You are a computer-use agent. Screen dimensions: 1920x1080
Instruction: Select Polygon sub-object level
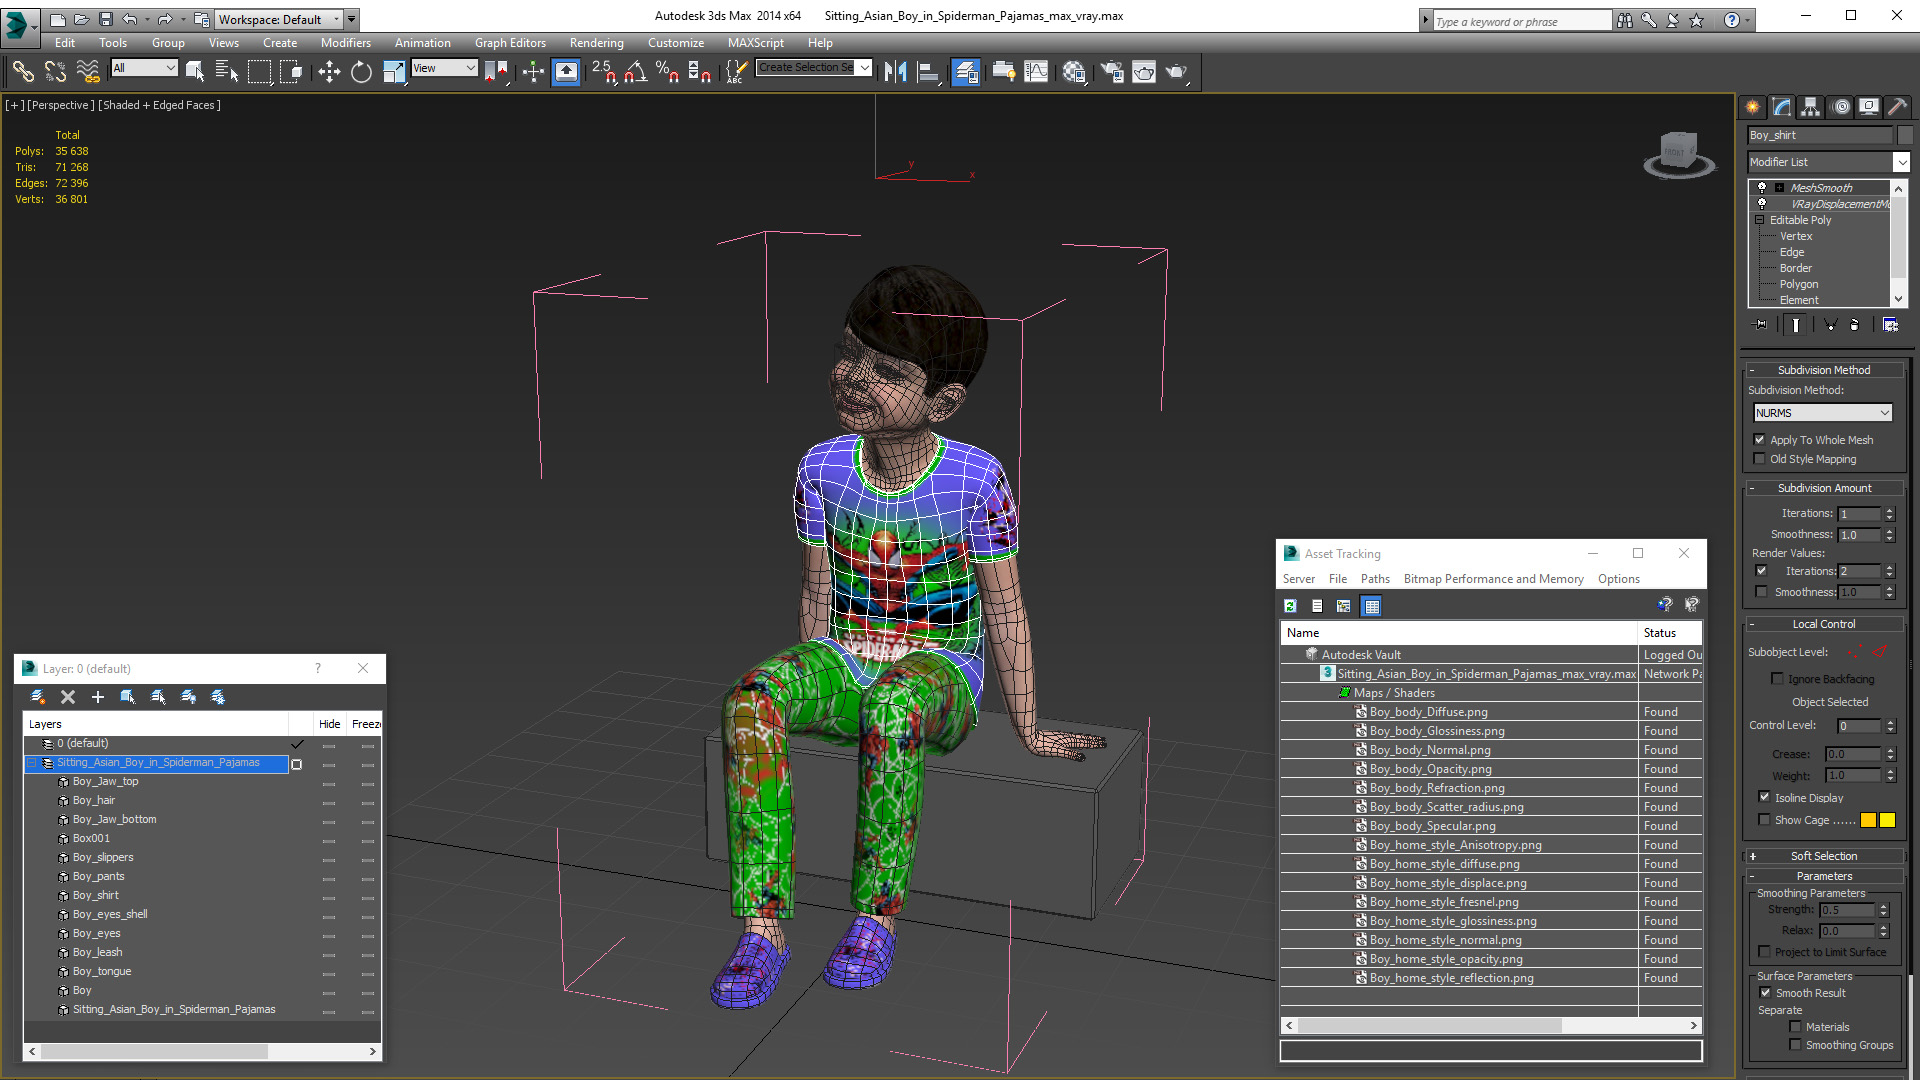pyautogui.click(x=1798, y=284)
